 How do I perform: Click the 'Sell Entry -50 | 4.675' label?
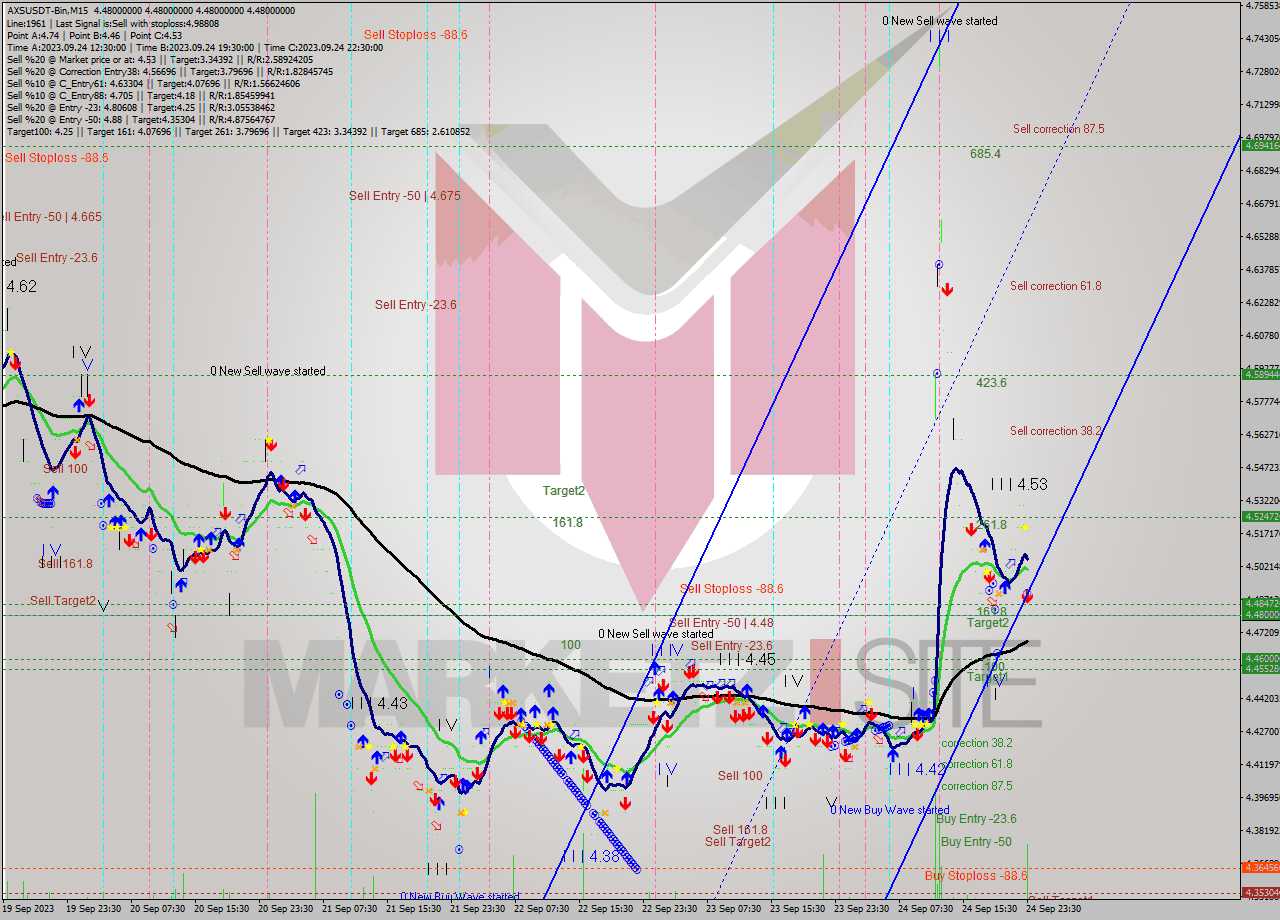404,196
